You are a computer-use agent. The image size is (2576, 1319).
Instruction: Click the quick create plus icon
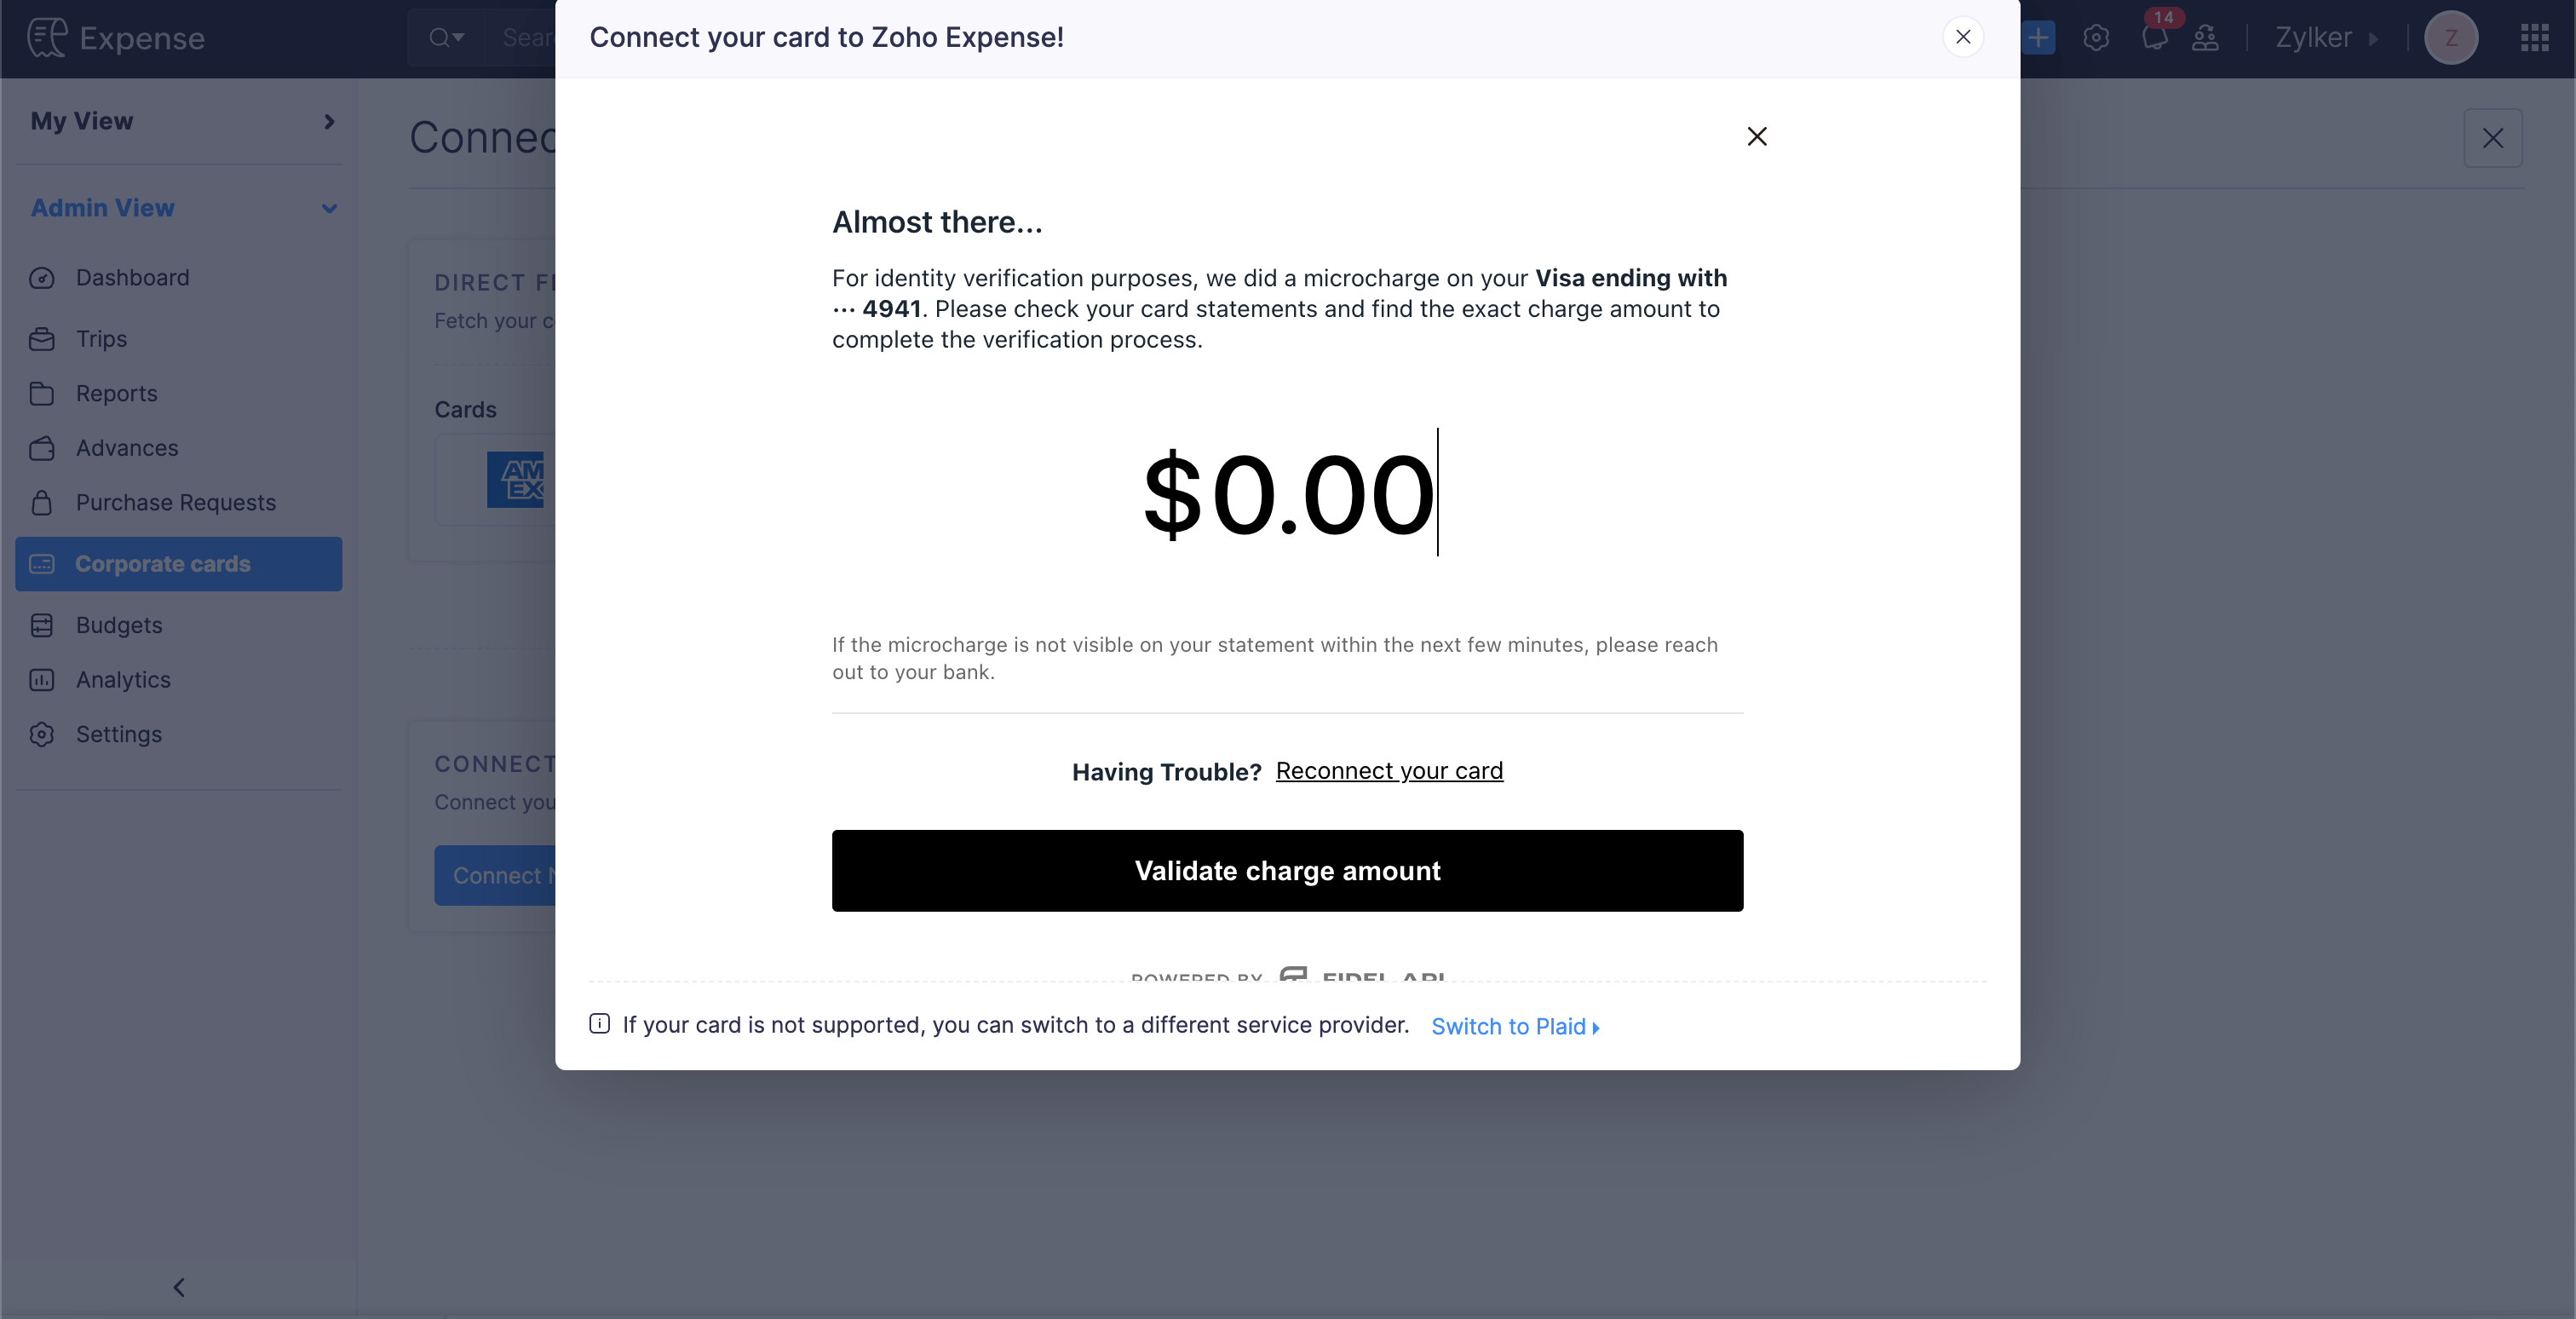click(2038, 38)
